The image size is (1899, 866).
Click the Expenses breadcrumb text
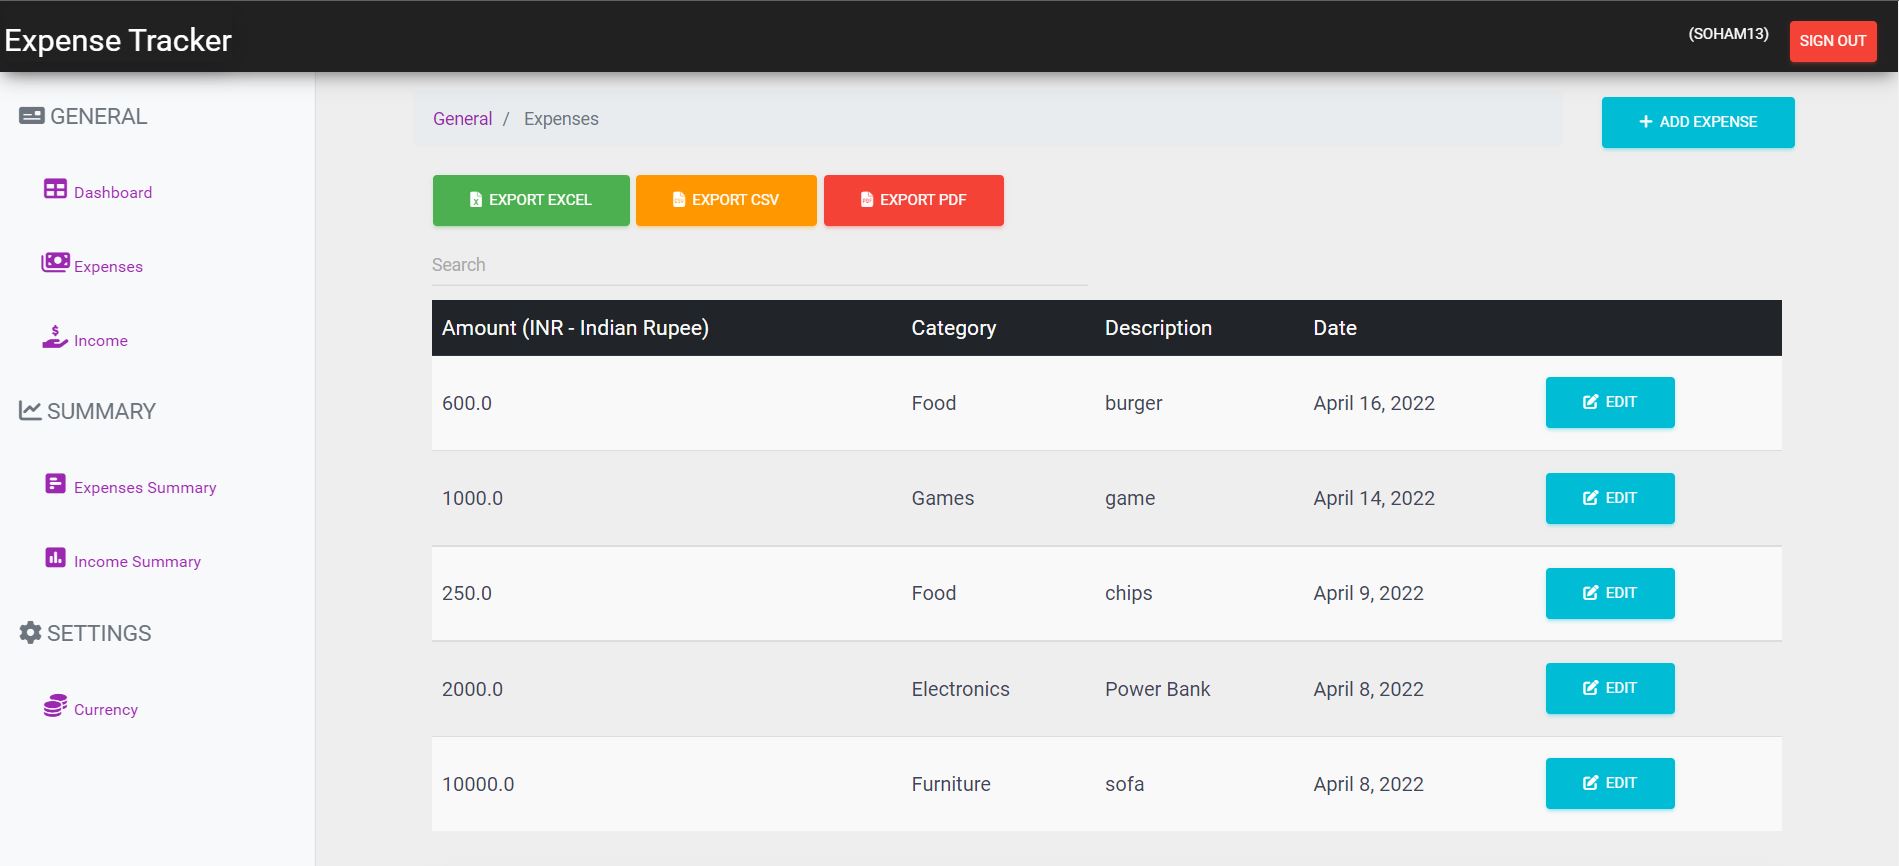561,119
